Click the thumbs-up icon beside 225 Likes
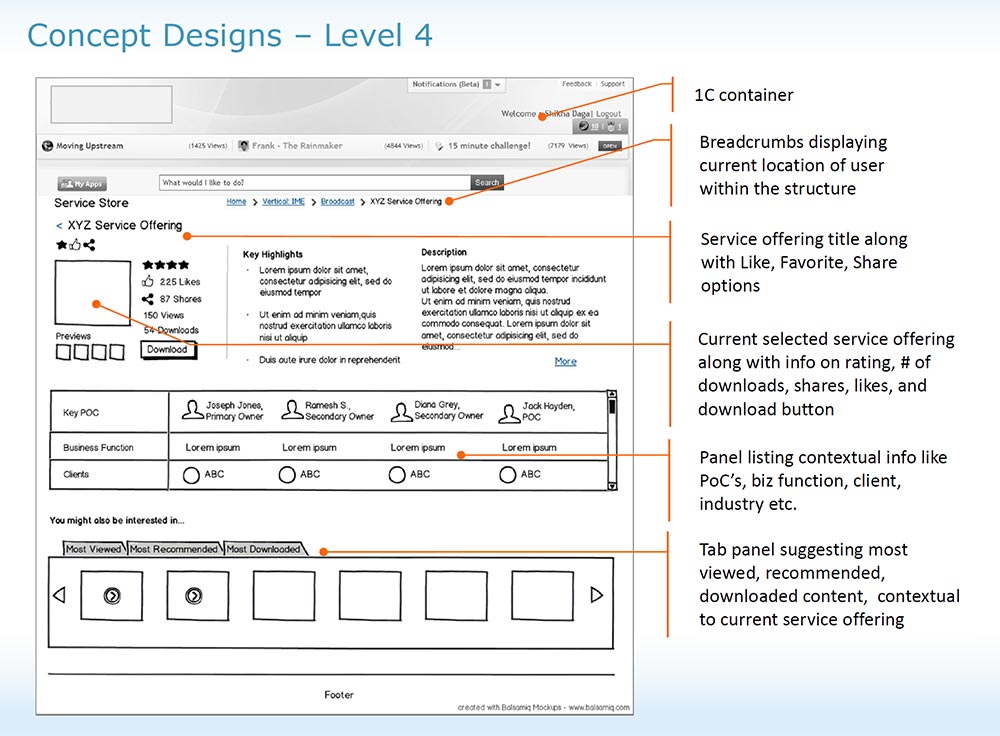Image resolution: width=1000 pixels, height=736 pixels. [x=148, y=281]
